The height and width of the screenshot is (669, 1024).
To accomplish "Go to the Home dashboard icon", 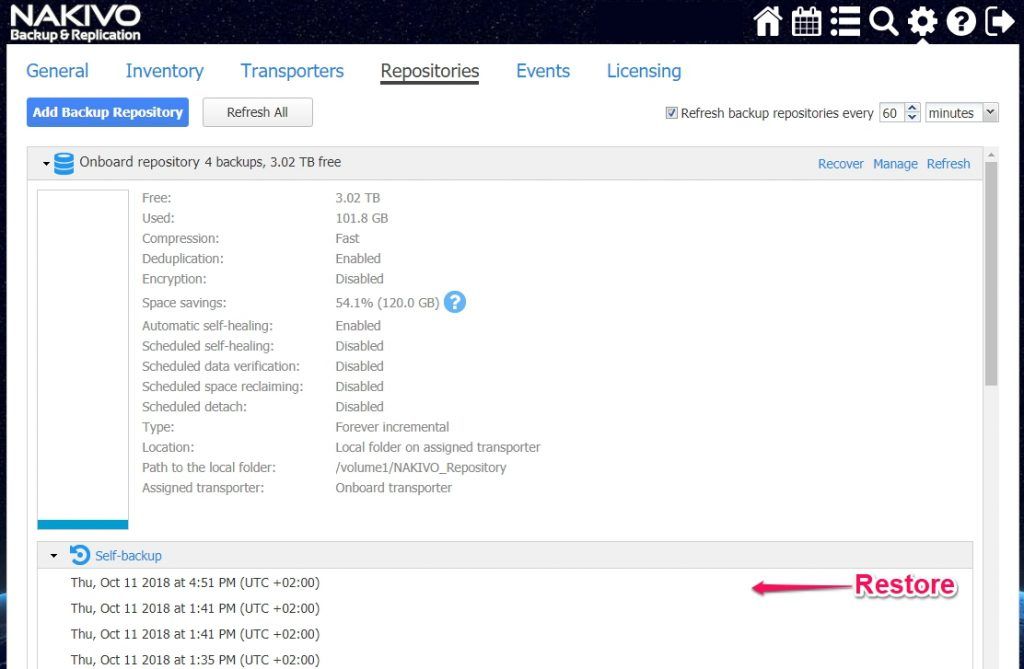I will click(x=767, y=21).
